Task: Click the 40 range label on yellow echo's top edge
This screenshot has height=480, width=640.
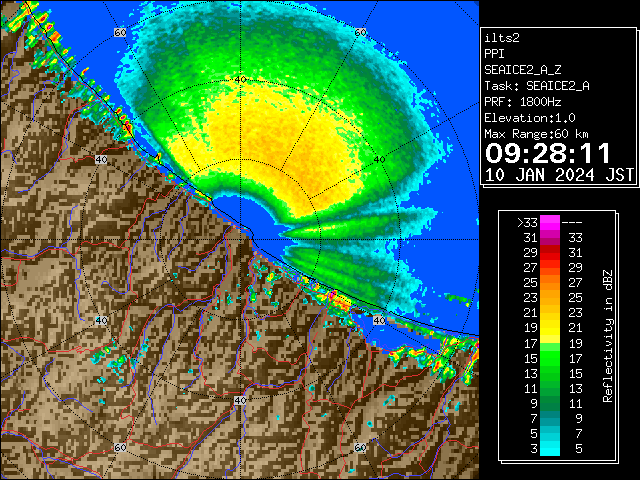Action: tap(240, 80)
